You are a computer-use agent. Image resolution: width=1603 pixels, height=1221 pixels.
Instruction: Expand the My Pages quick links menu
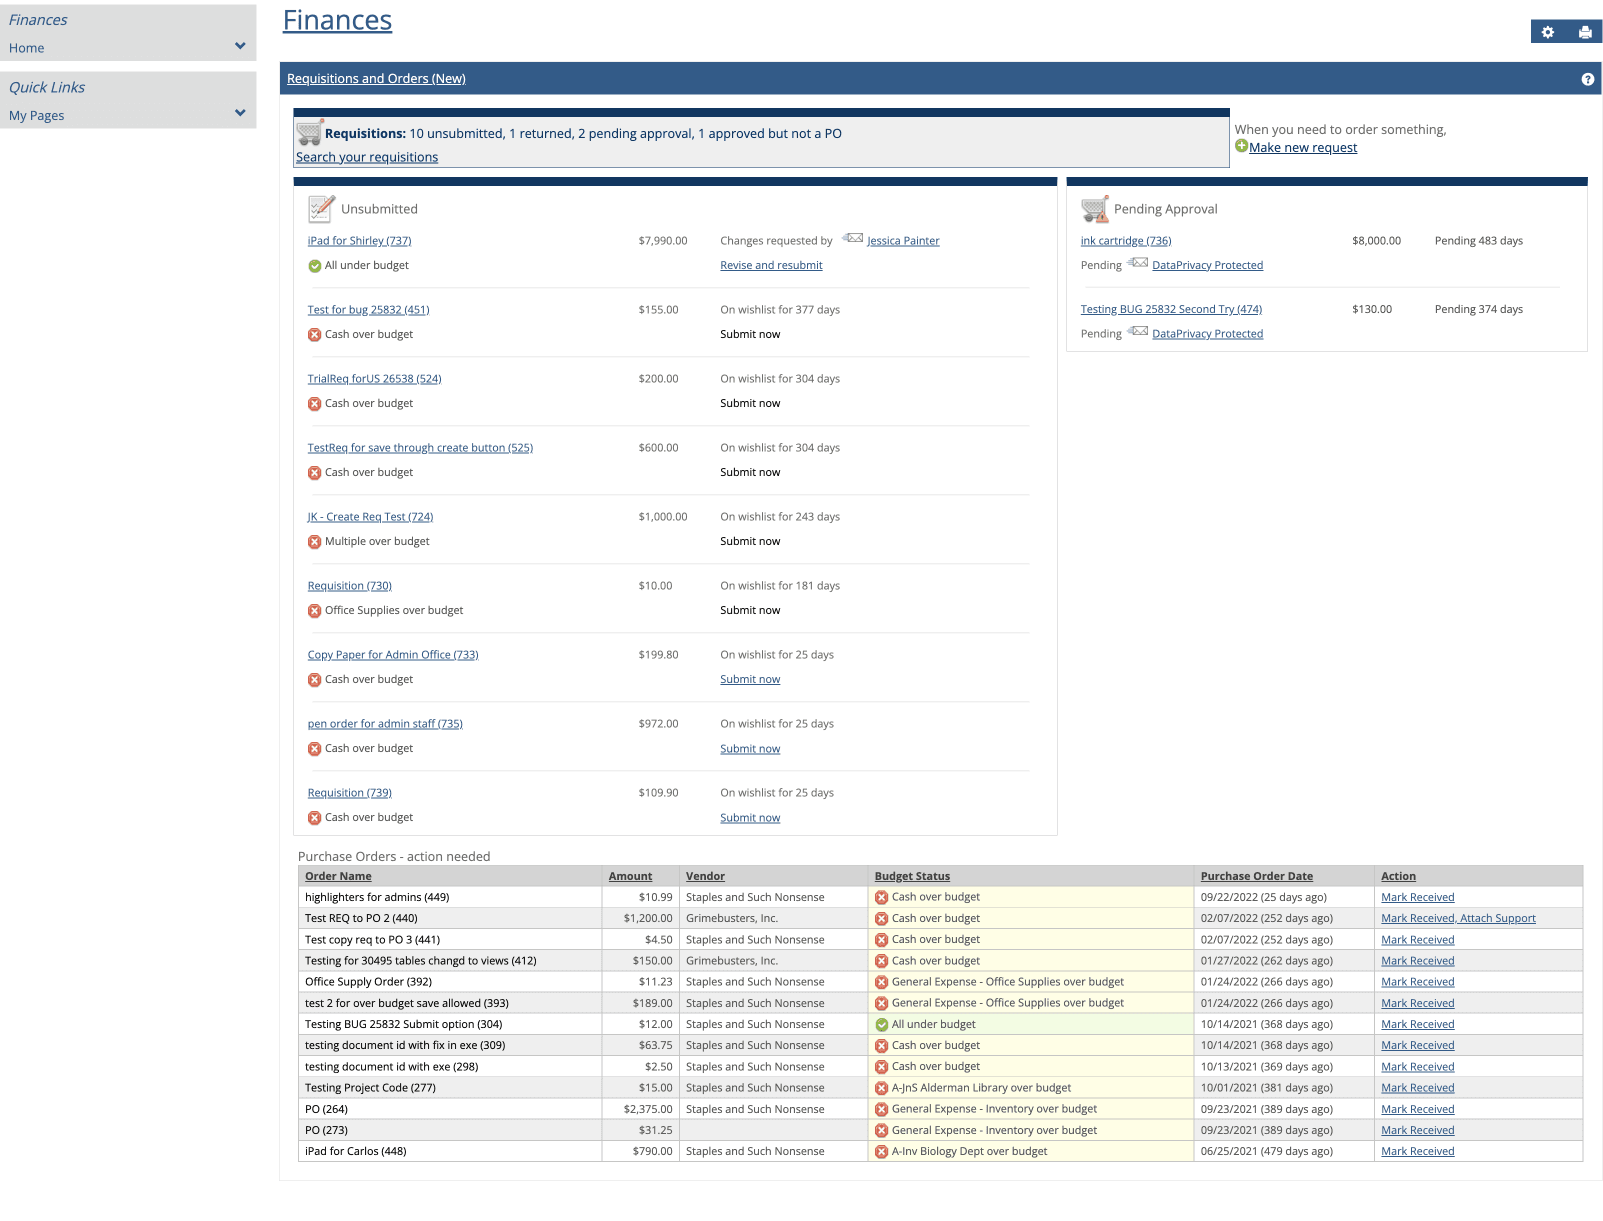[240, 113]
